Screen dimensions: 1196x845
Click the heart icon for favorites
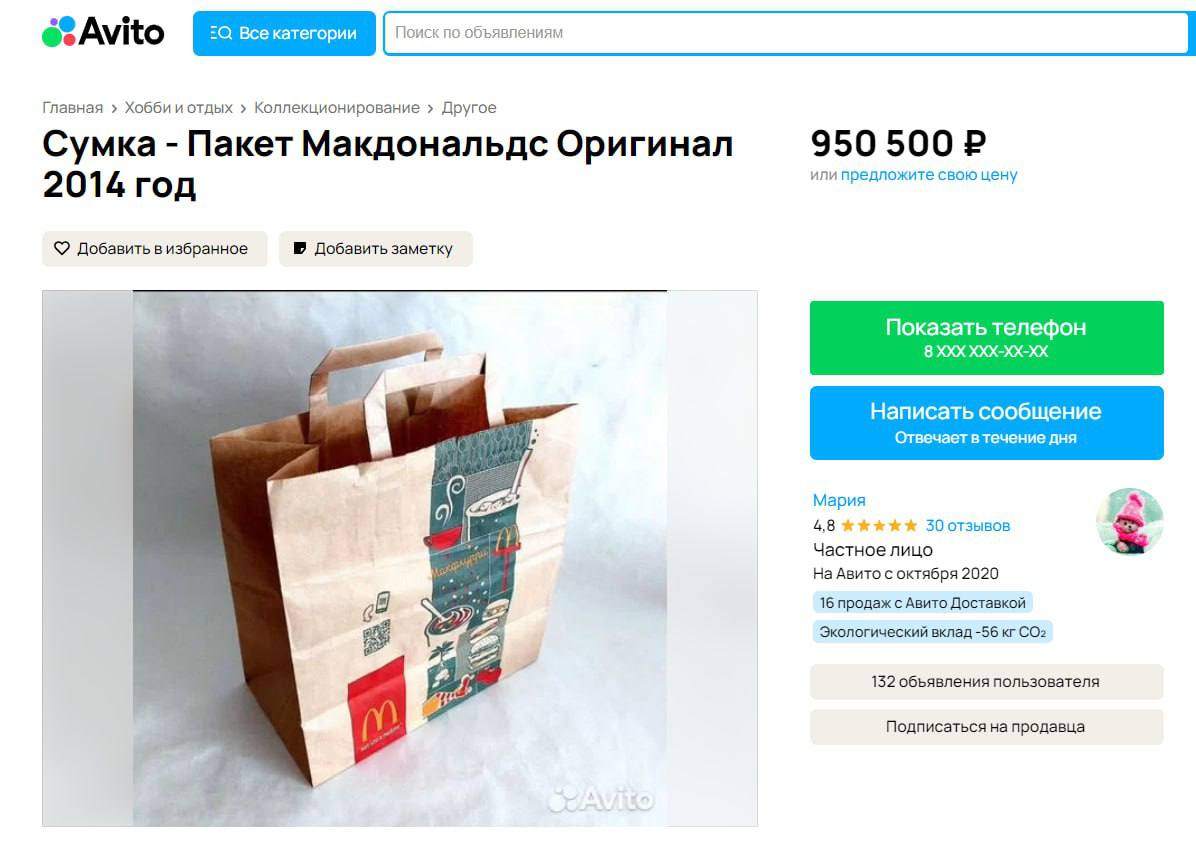(x=62, y=249)
